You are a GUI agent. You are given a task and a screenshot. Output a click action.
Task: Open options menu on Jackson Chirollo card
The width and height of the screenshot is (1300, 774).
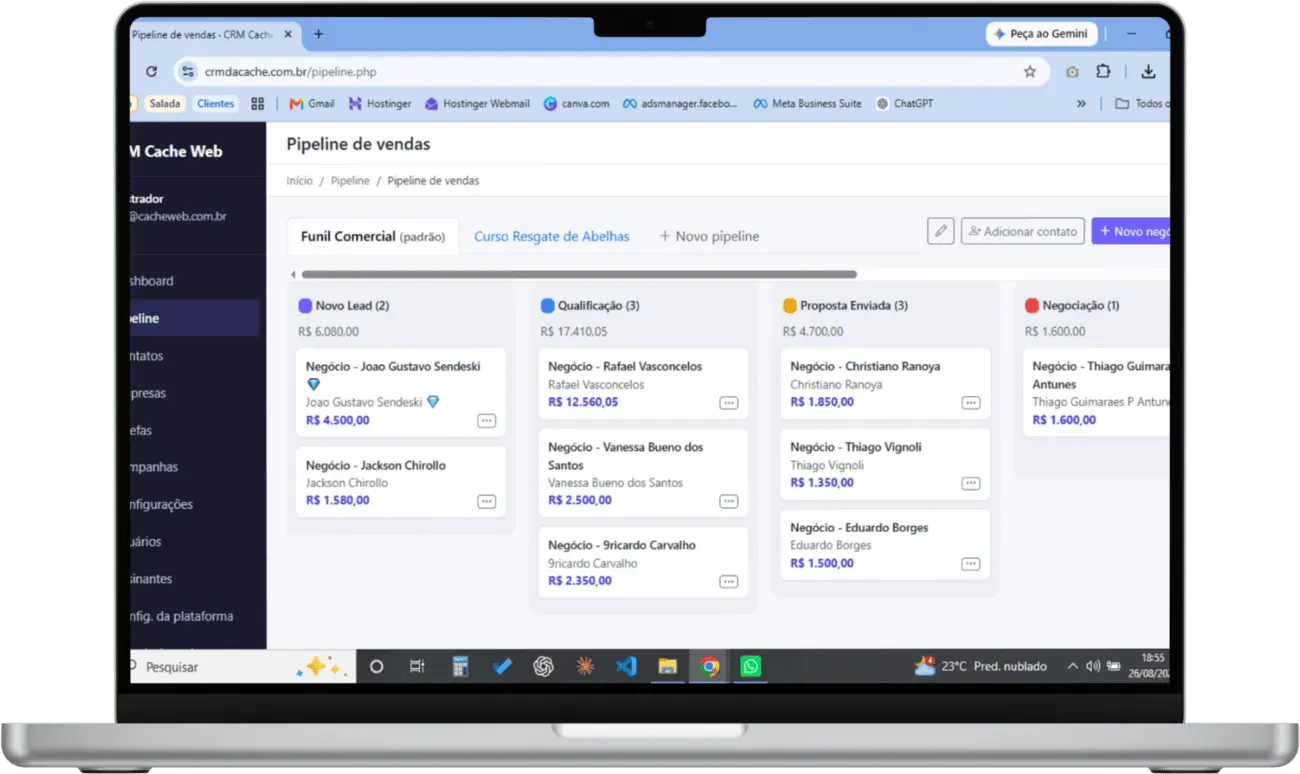[x=487, y=501]
